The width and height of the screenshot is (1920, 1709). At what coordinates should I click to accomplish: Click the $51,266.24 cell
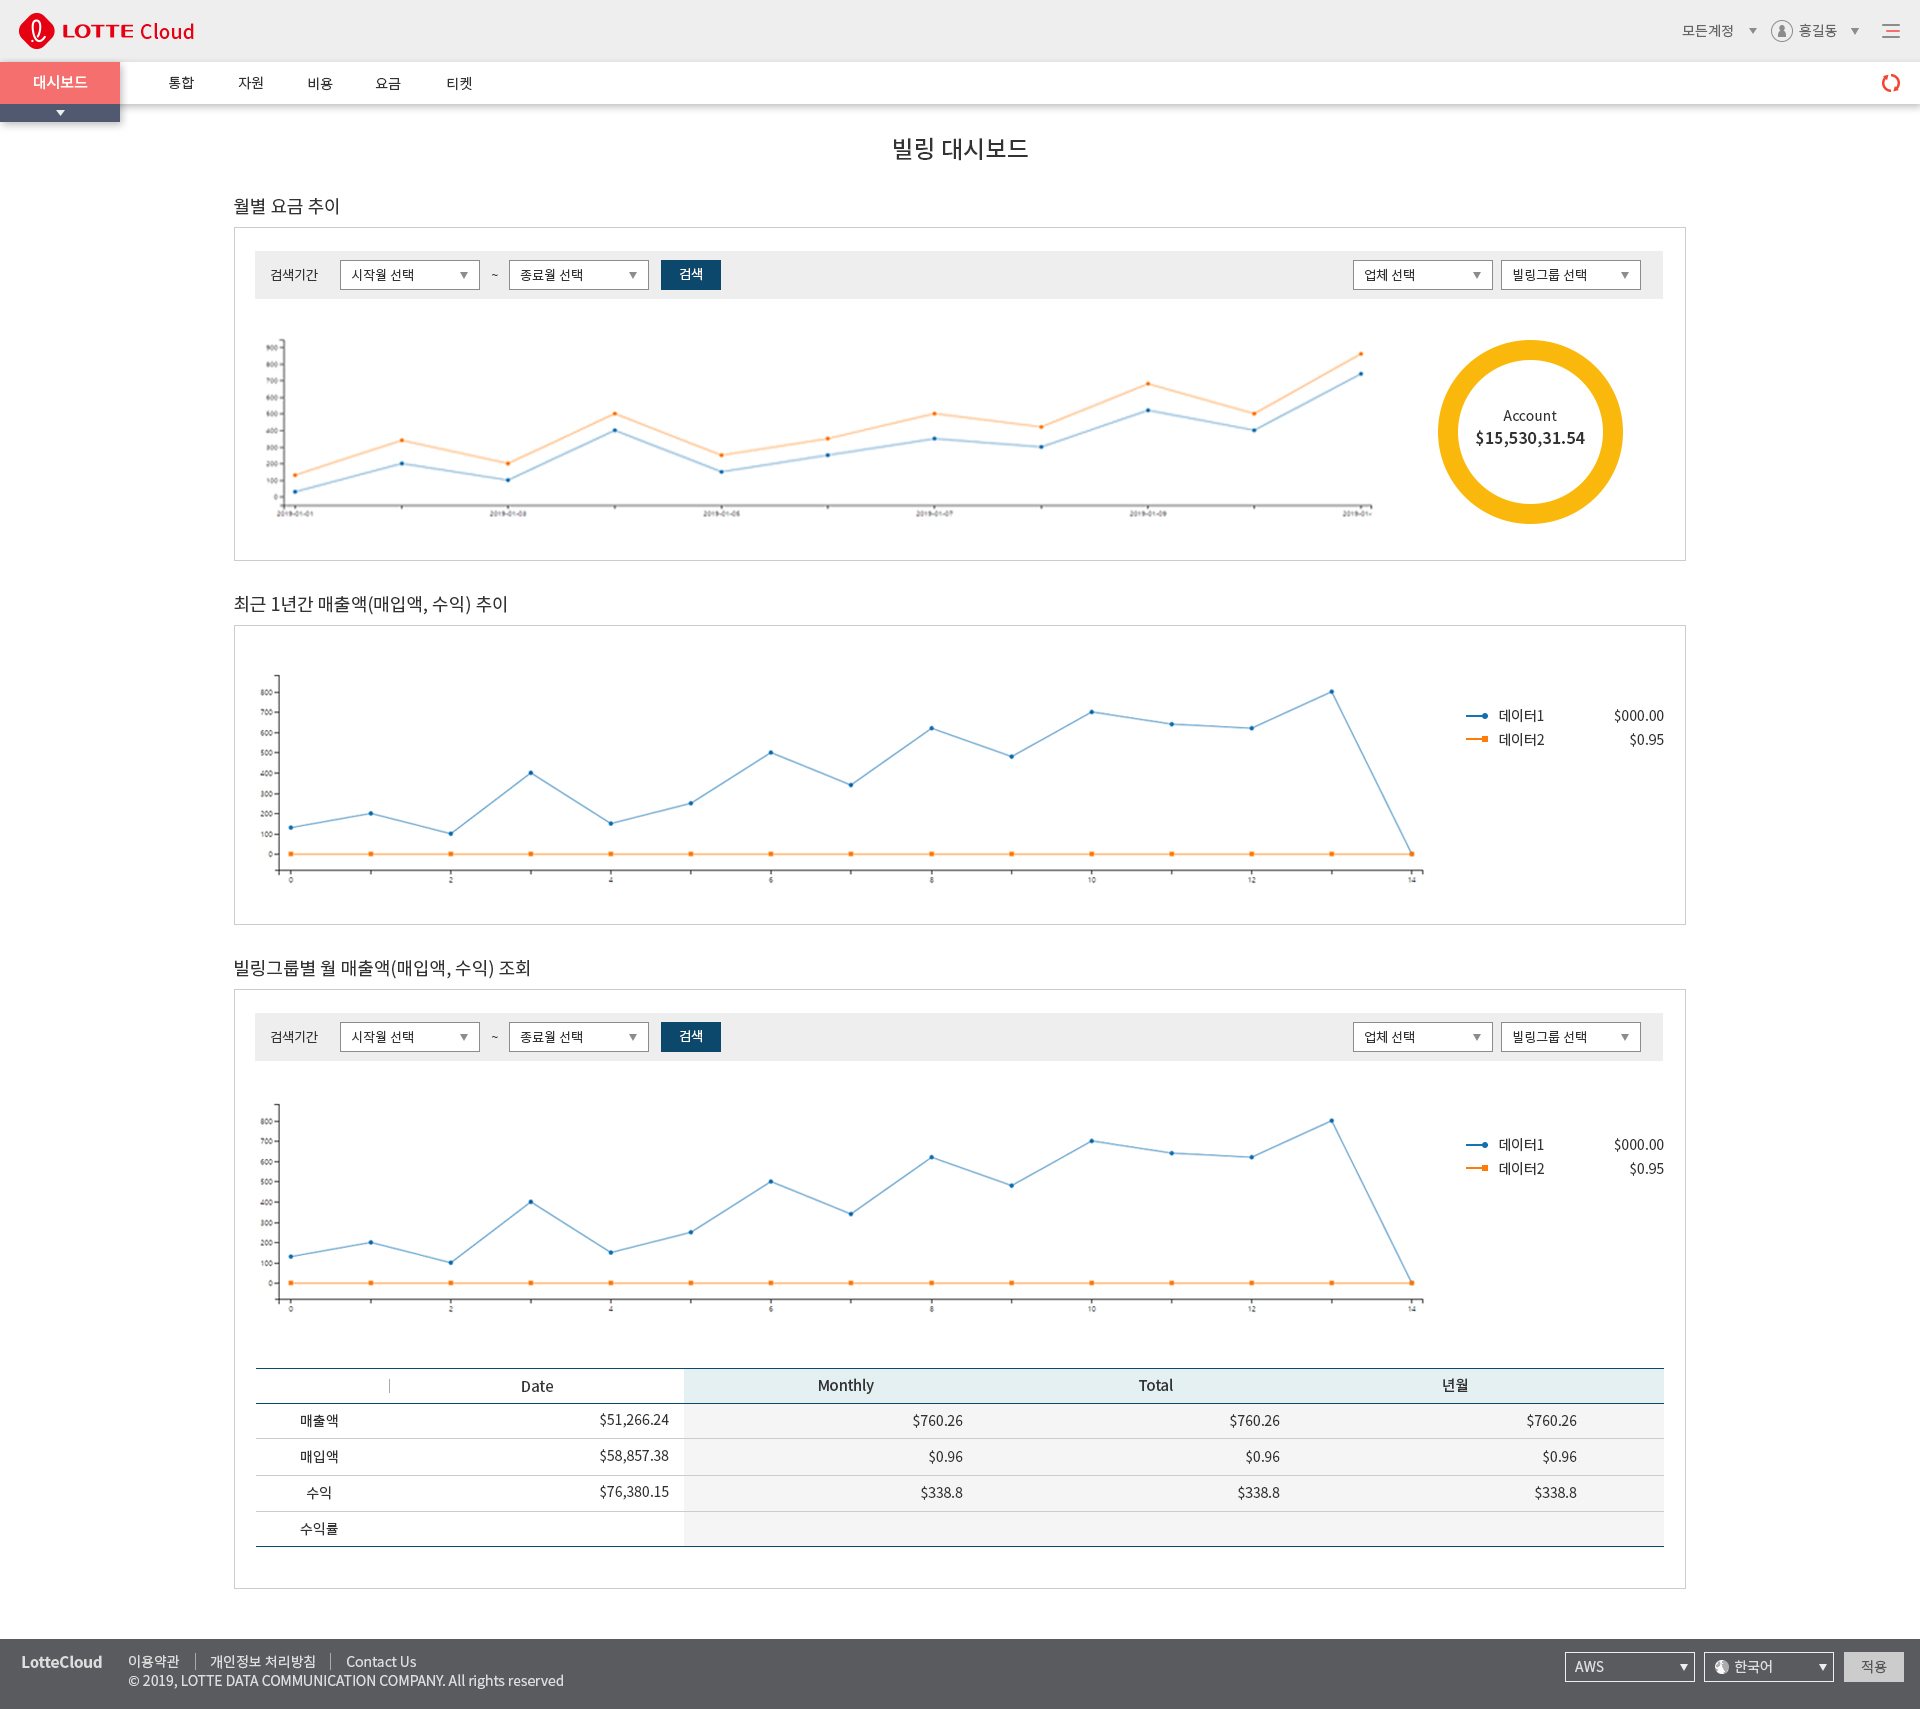click(x=634, y=1420)
